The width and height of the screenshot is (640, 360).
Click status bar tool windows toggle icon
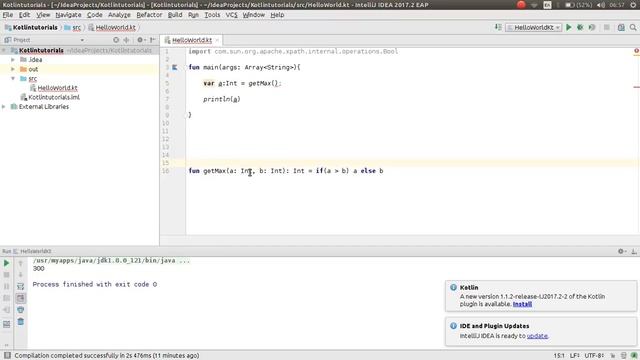click(7, 356)
